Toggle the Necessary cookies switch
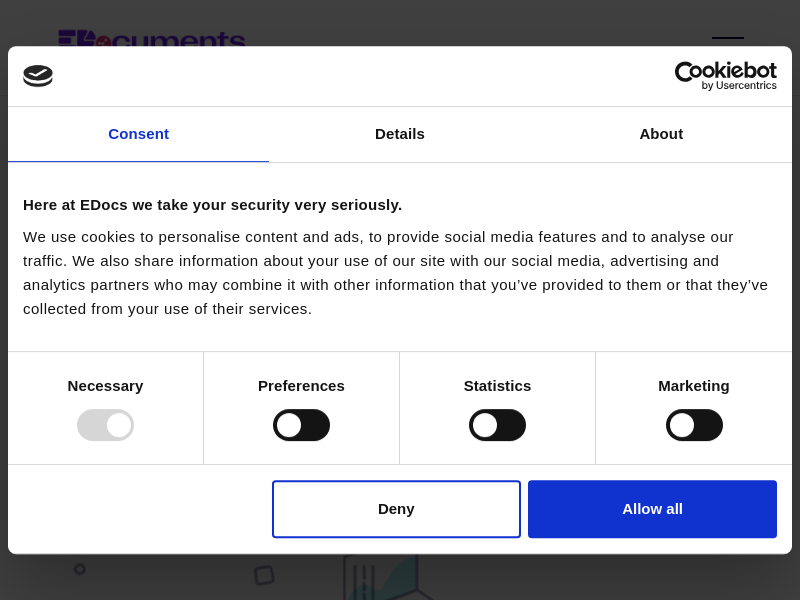 pos(105,425)
